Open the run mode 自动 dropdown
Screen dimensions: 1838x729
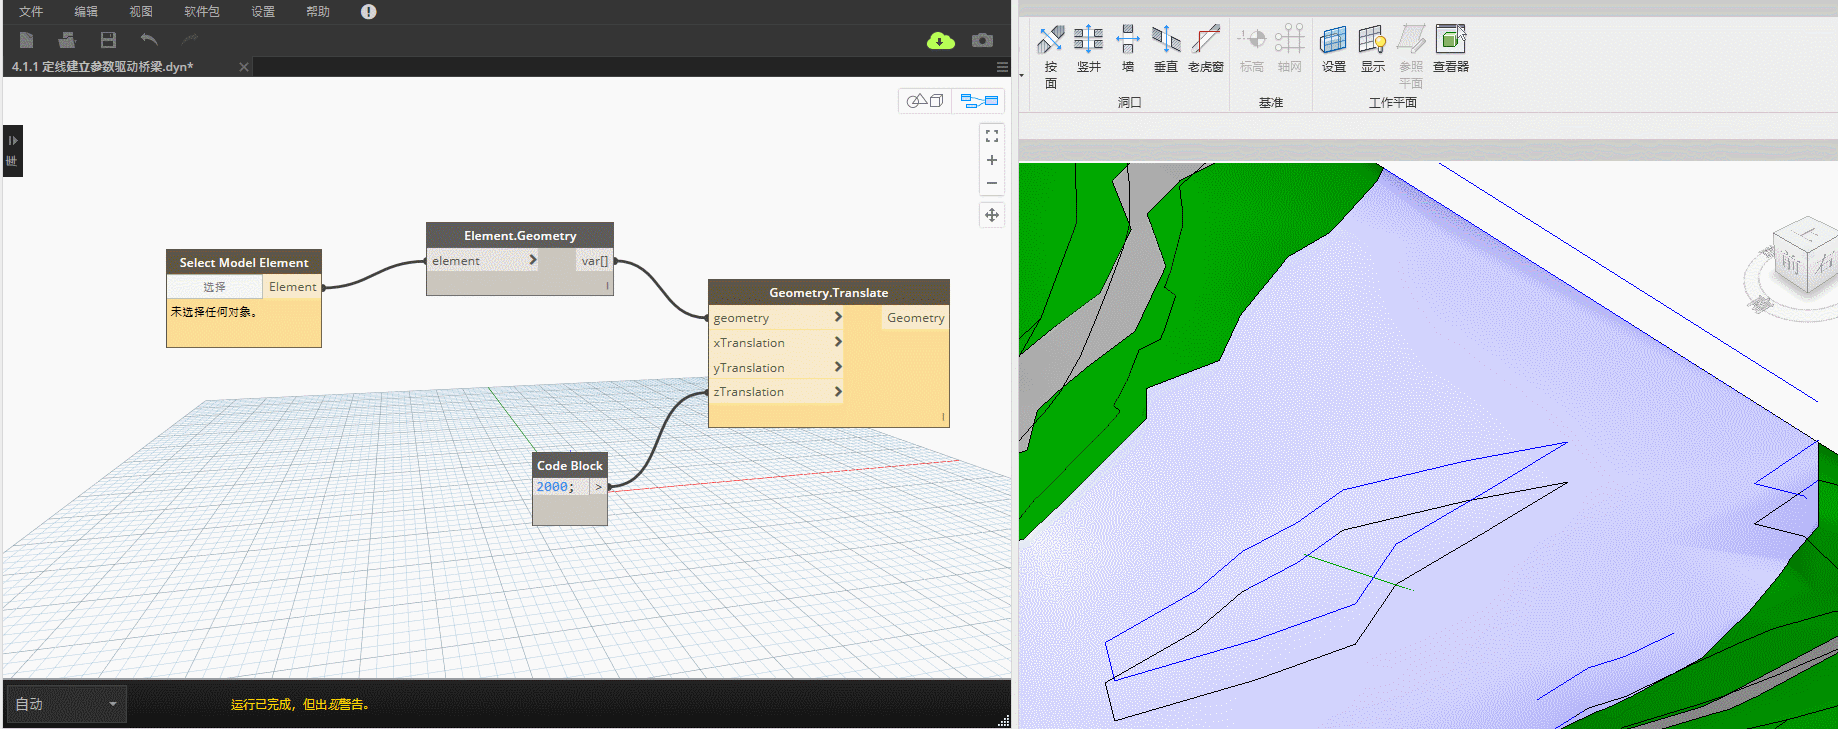tap(67, 704)
